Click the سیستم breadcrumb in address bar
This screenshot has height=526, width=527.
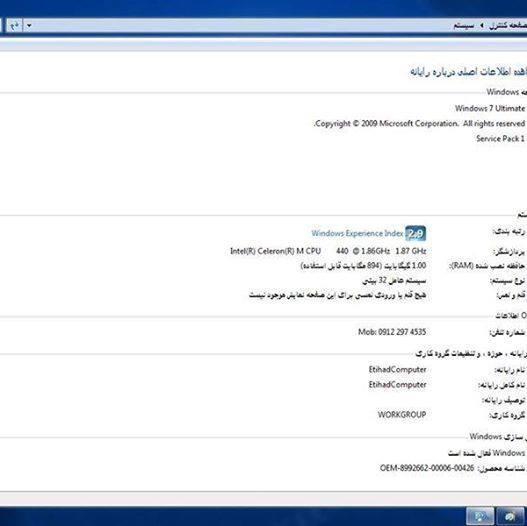tap(463, 26)
